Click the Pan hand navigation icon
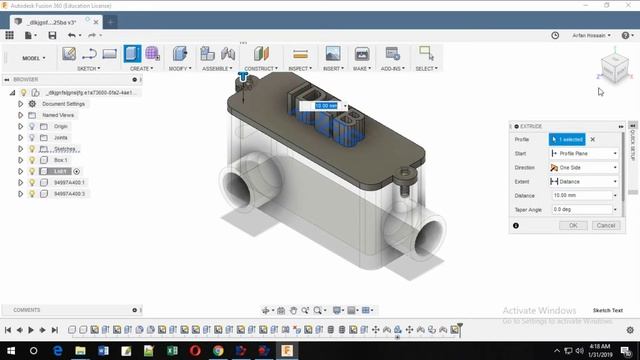This screenshot has width=640, height=360. 293,311
